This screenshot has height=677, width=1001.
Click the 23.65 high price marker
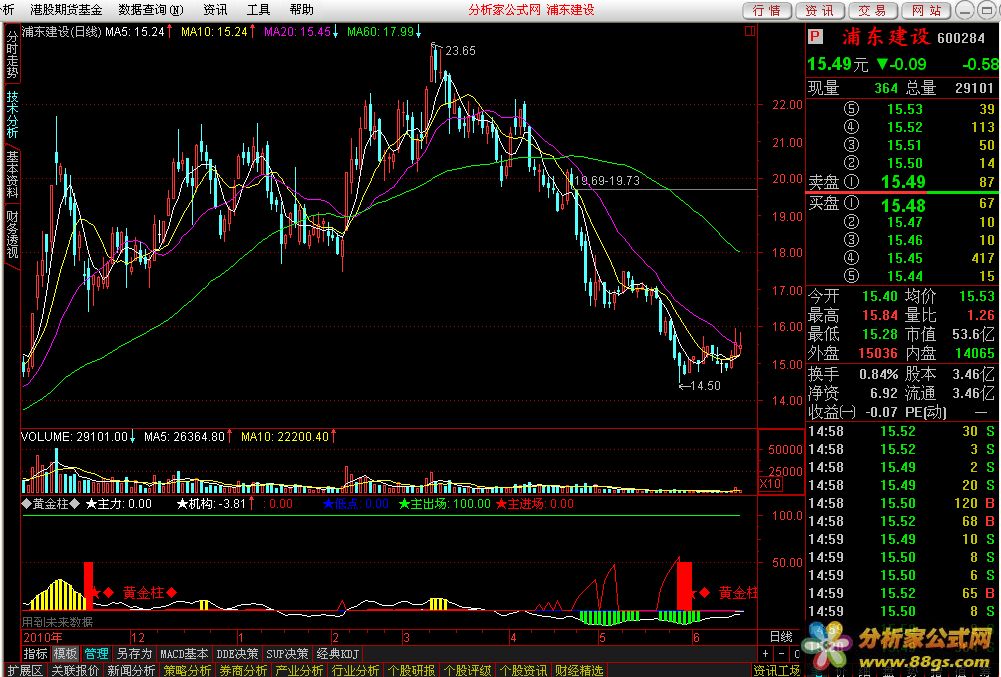tap(460, 51)
